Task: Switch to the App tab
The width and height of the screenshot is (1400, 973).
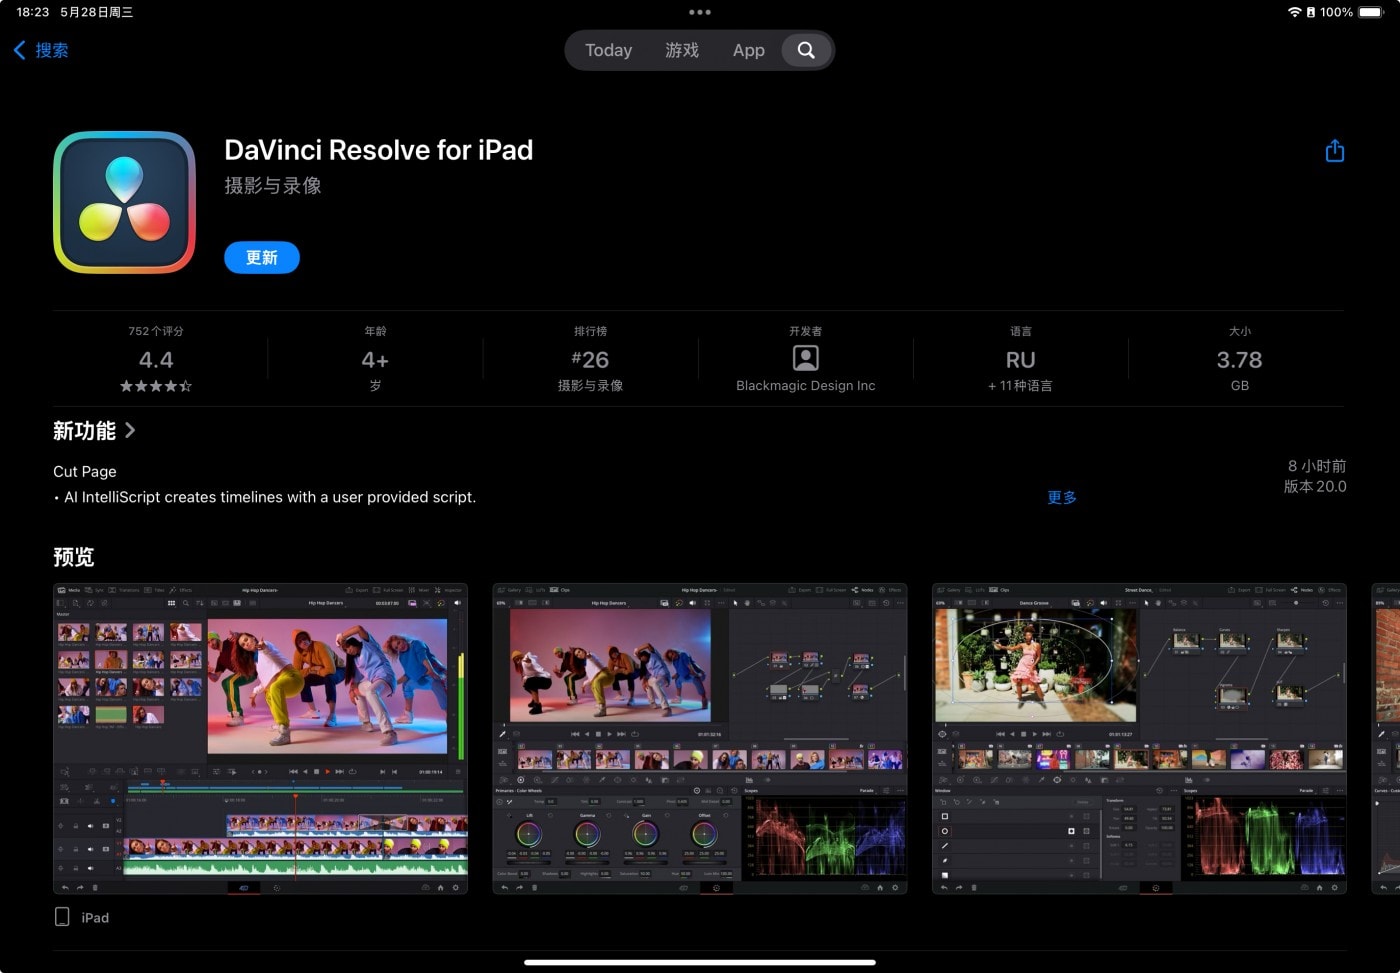Action: 748,50
